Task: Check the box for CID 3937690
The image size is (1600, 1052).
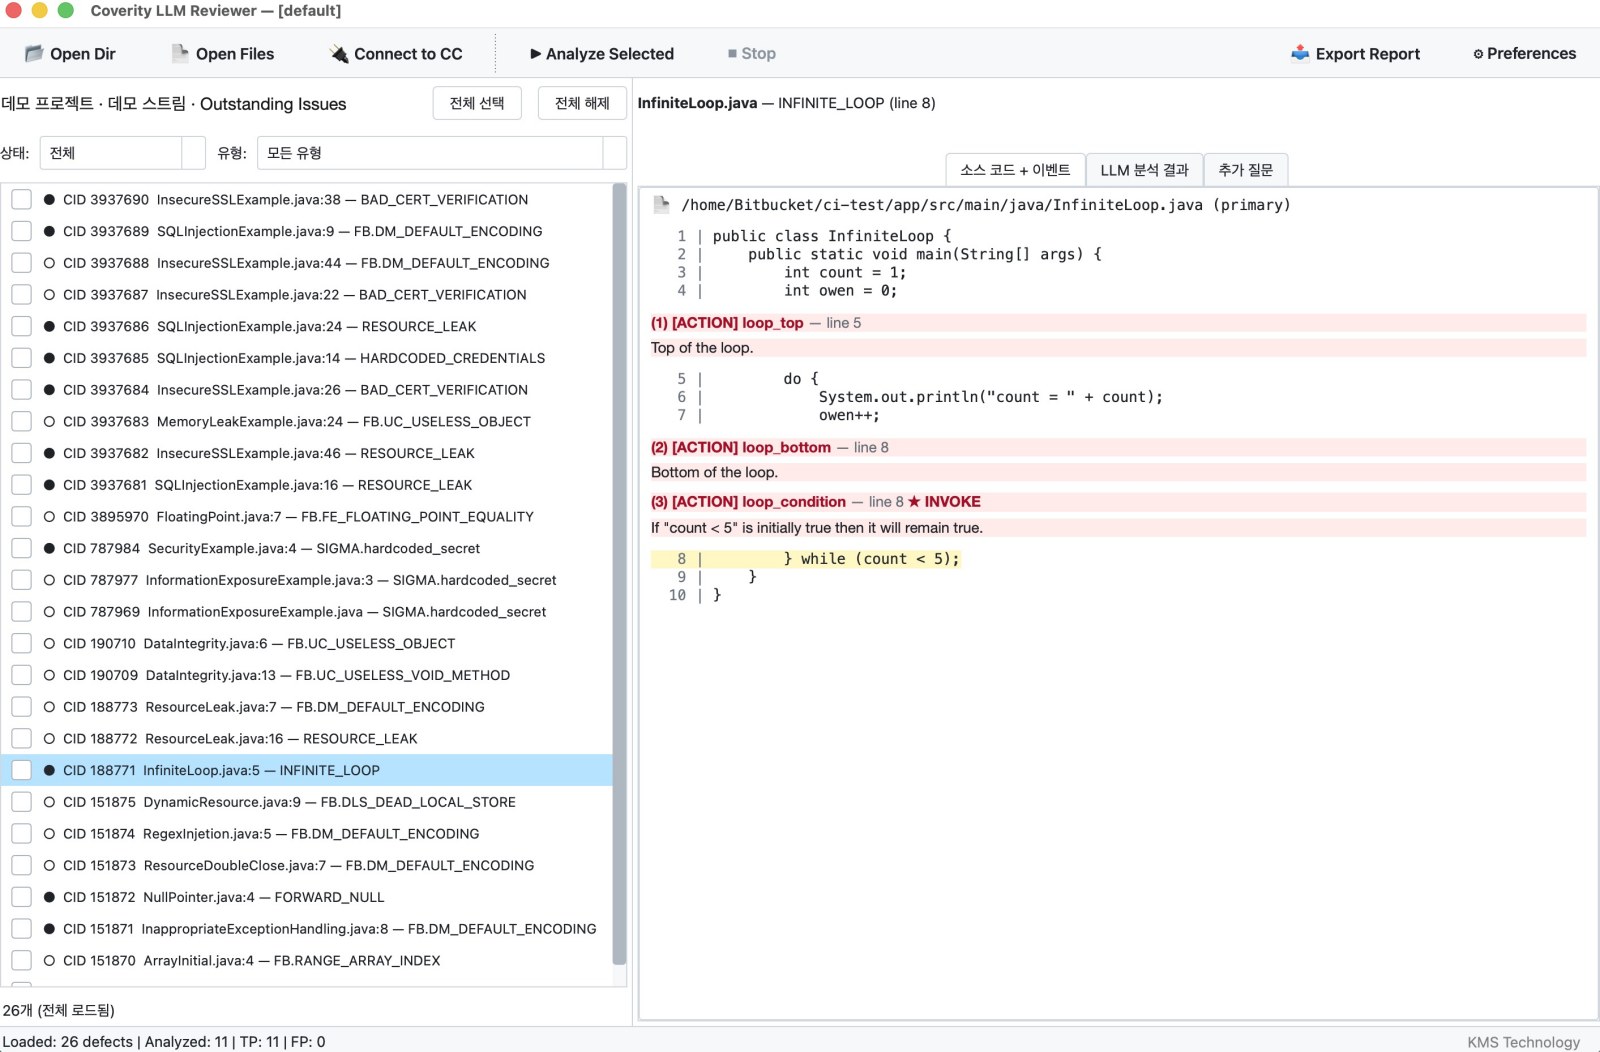Action: [x=21, y=200]
